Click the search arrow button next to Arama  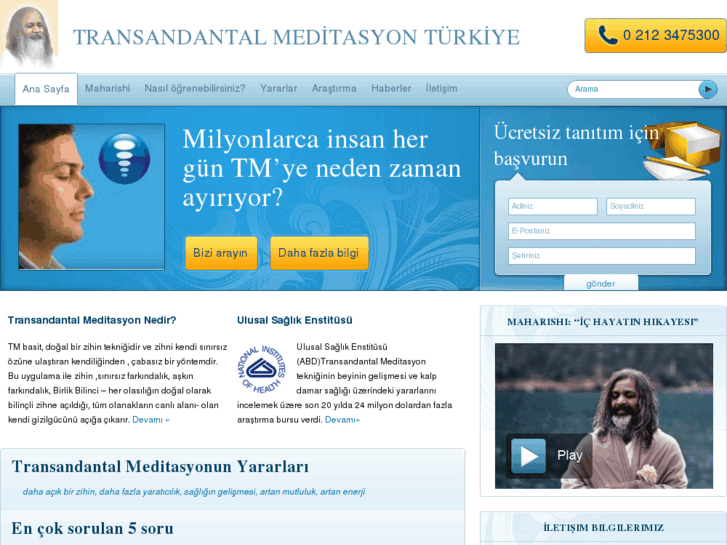coord(708,89)
